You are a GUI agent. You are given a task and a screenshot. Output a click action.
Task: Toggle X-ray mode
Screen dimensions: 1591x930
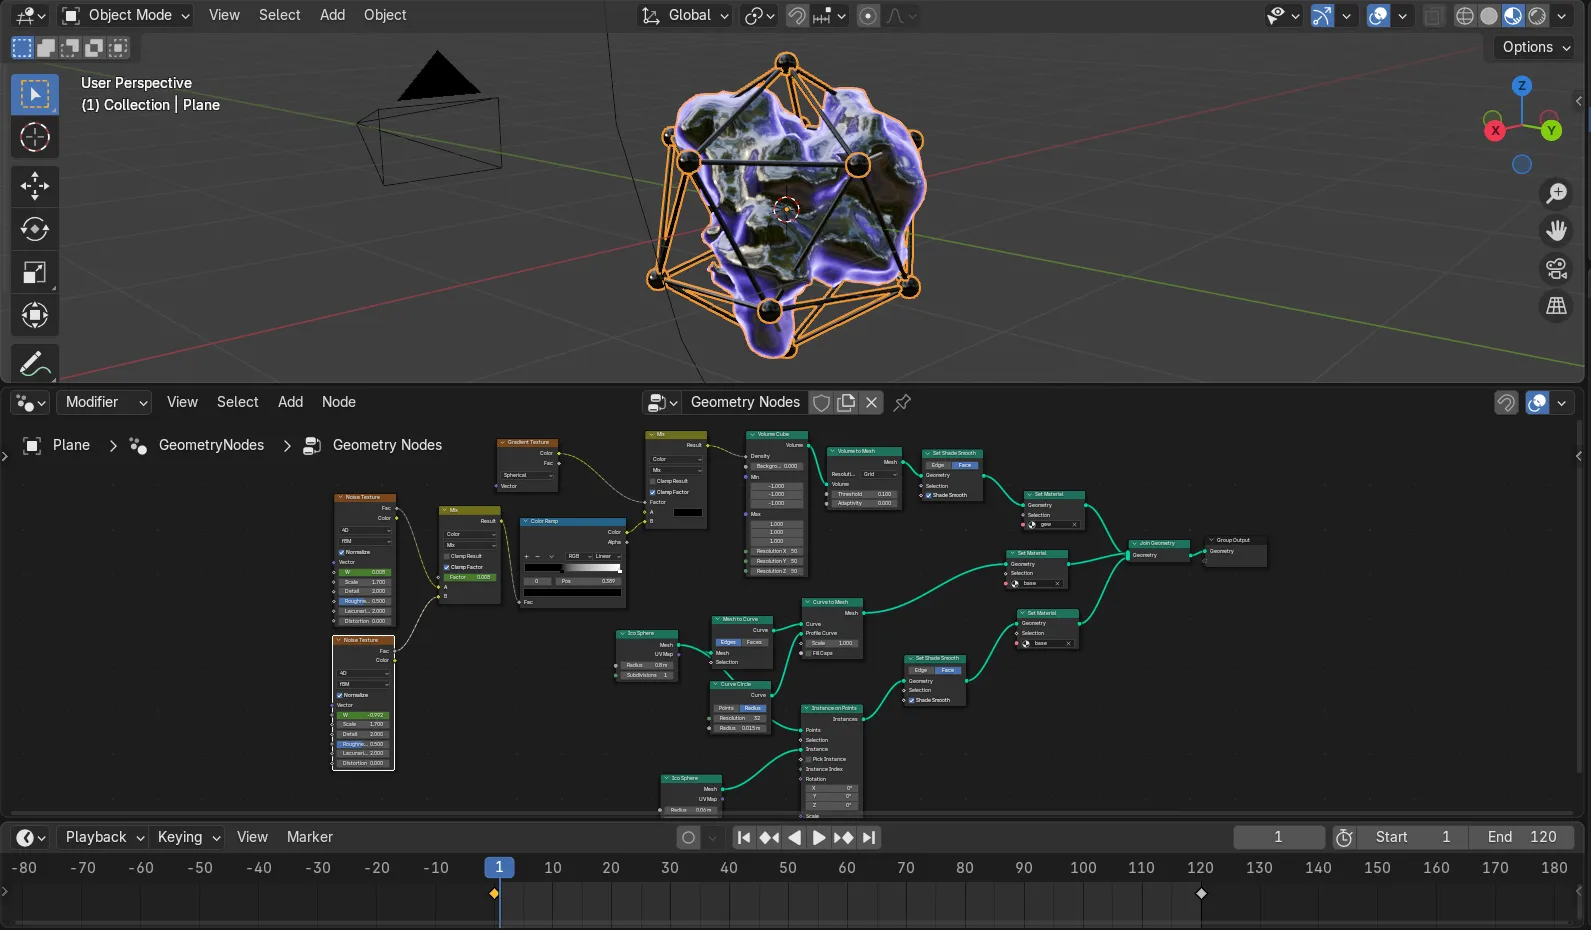1434,15
